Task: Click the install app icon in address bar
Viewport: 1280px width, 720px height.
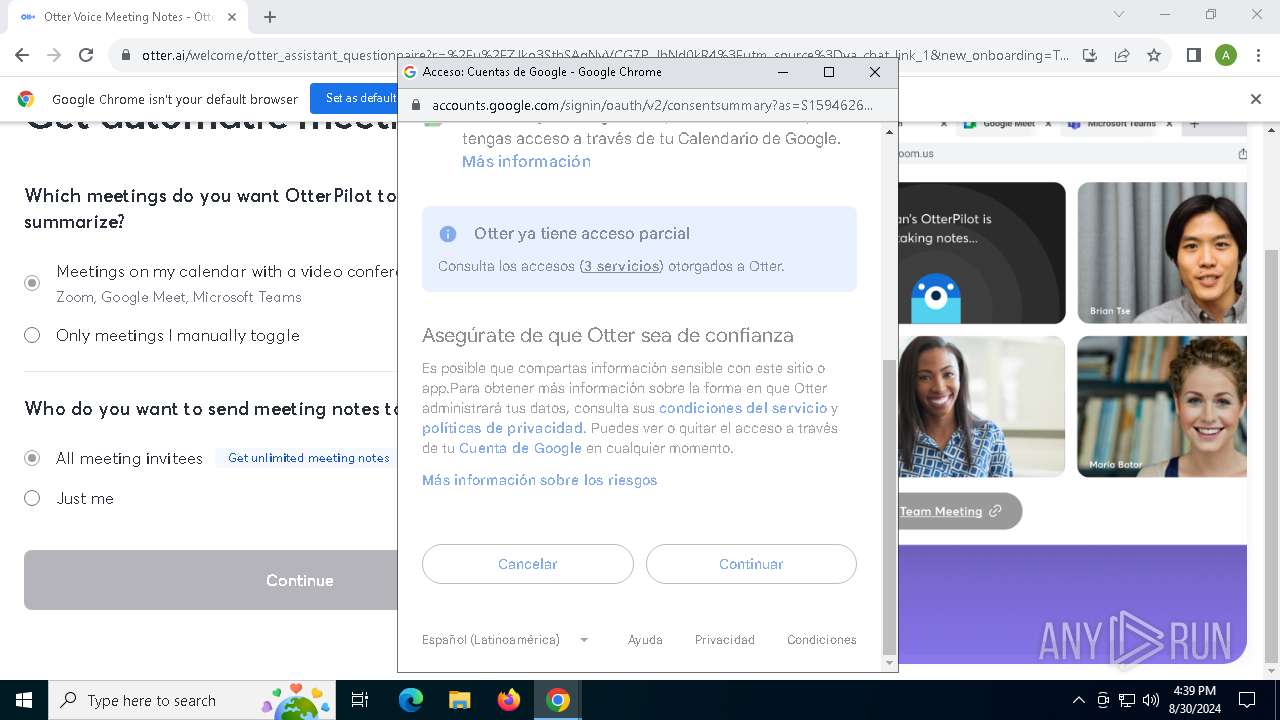Action: [1090, 55]
